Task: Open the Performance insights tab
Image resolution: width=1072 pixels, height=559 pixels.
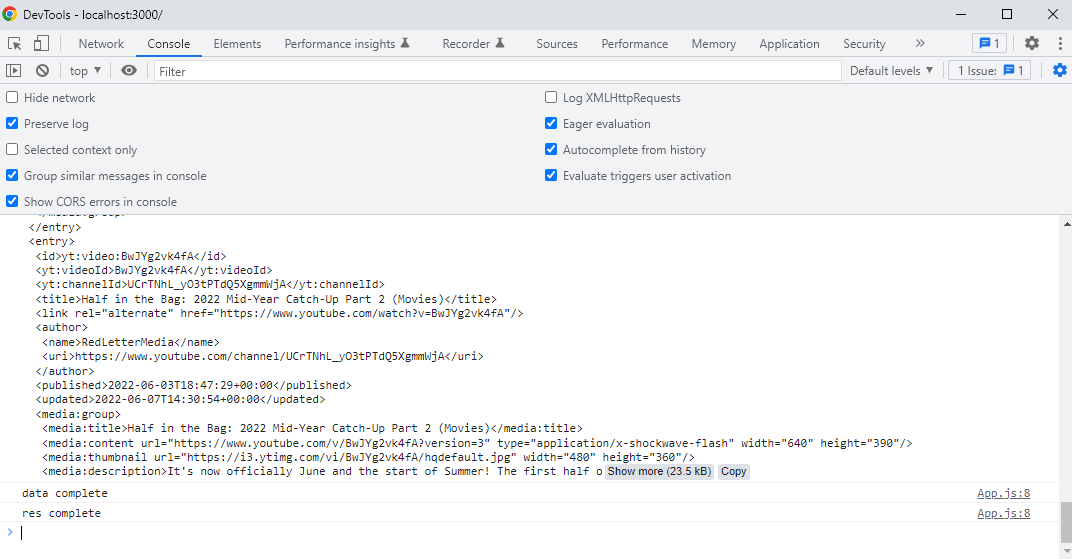Action: (347, 44)
